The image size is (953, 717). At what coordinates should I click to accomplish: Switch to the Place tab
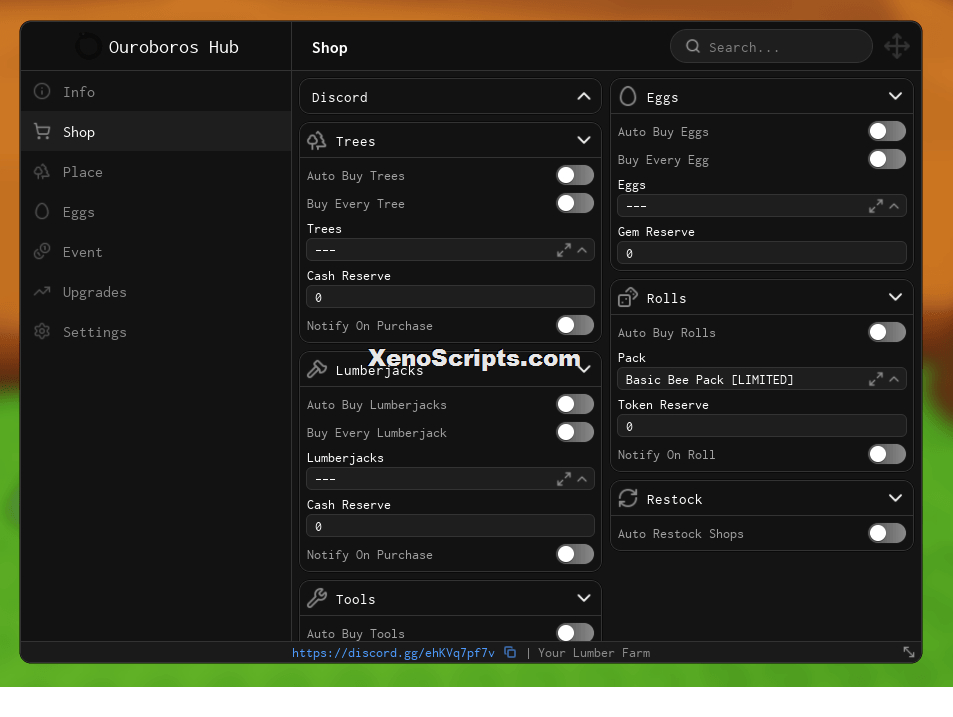[156, 172]
